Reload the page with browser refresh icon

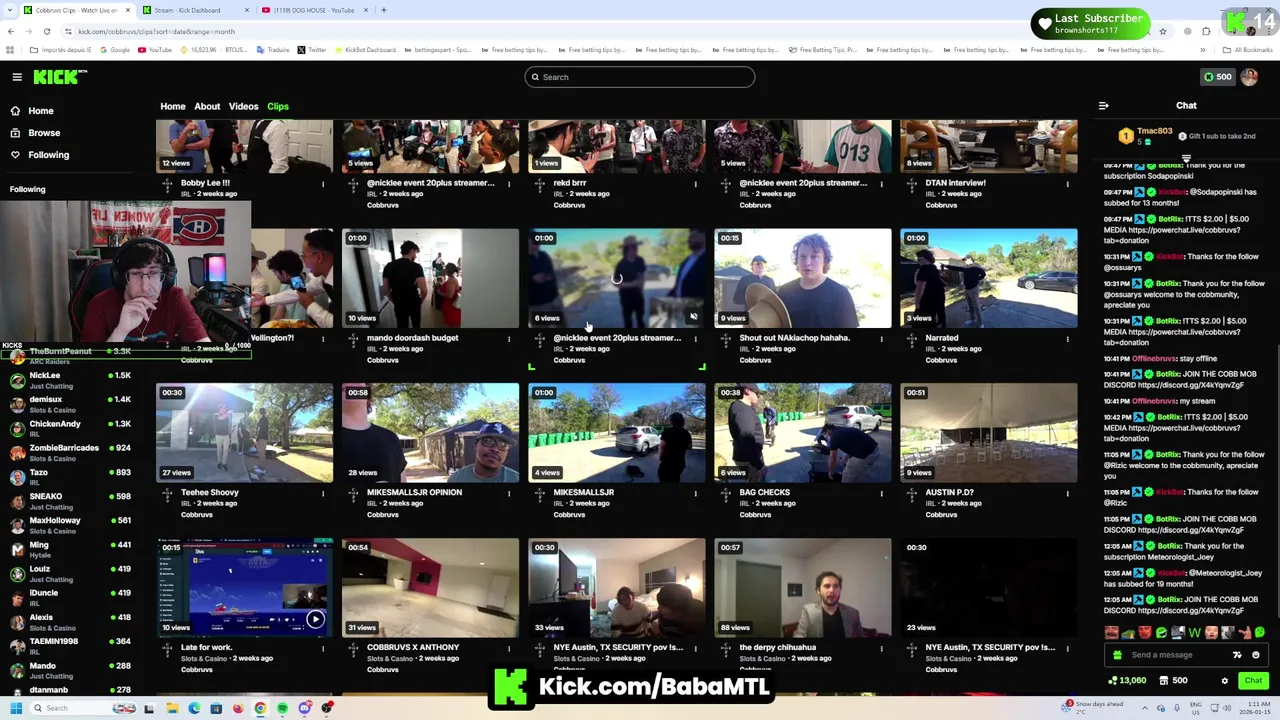pos(46,31)
